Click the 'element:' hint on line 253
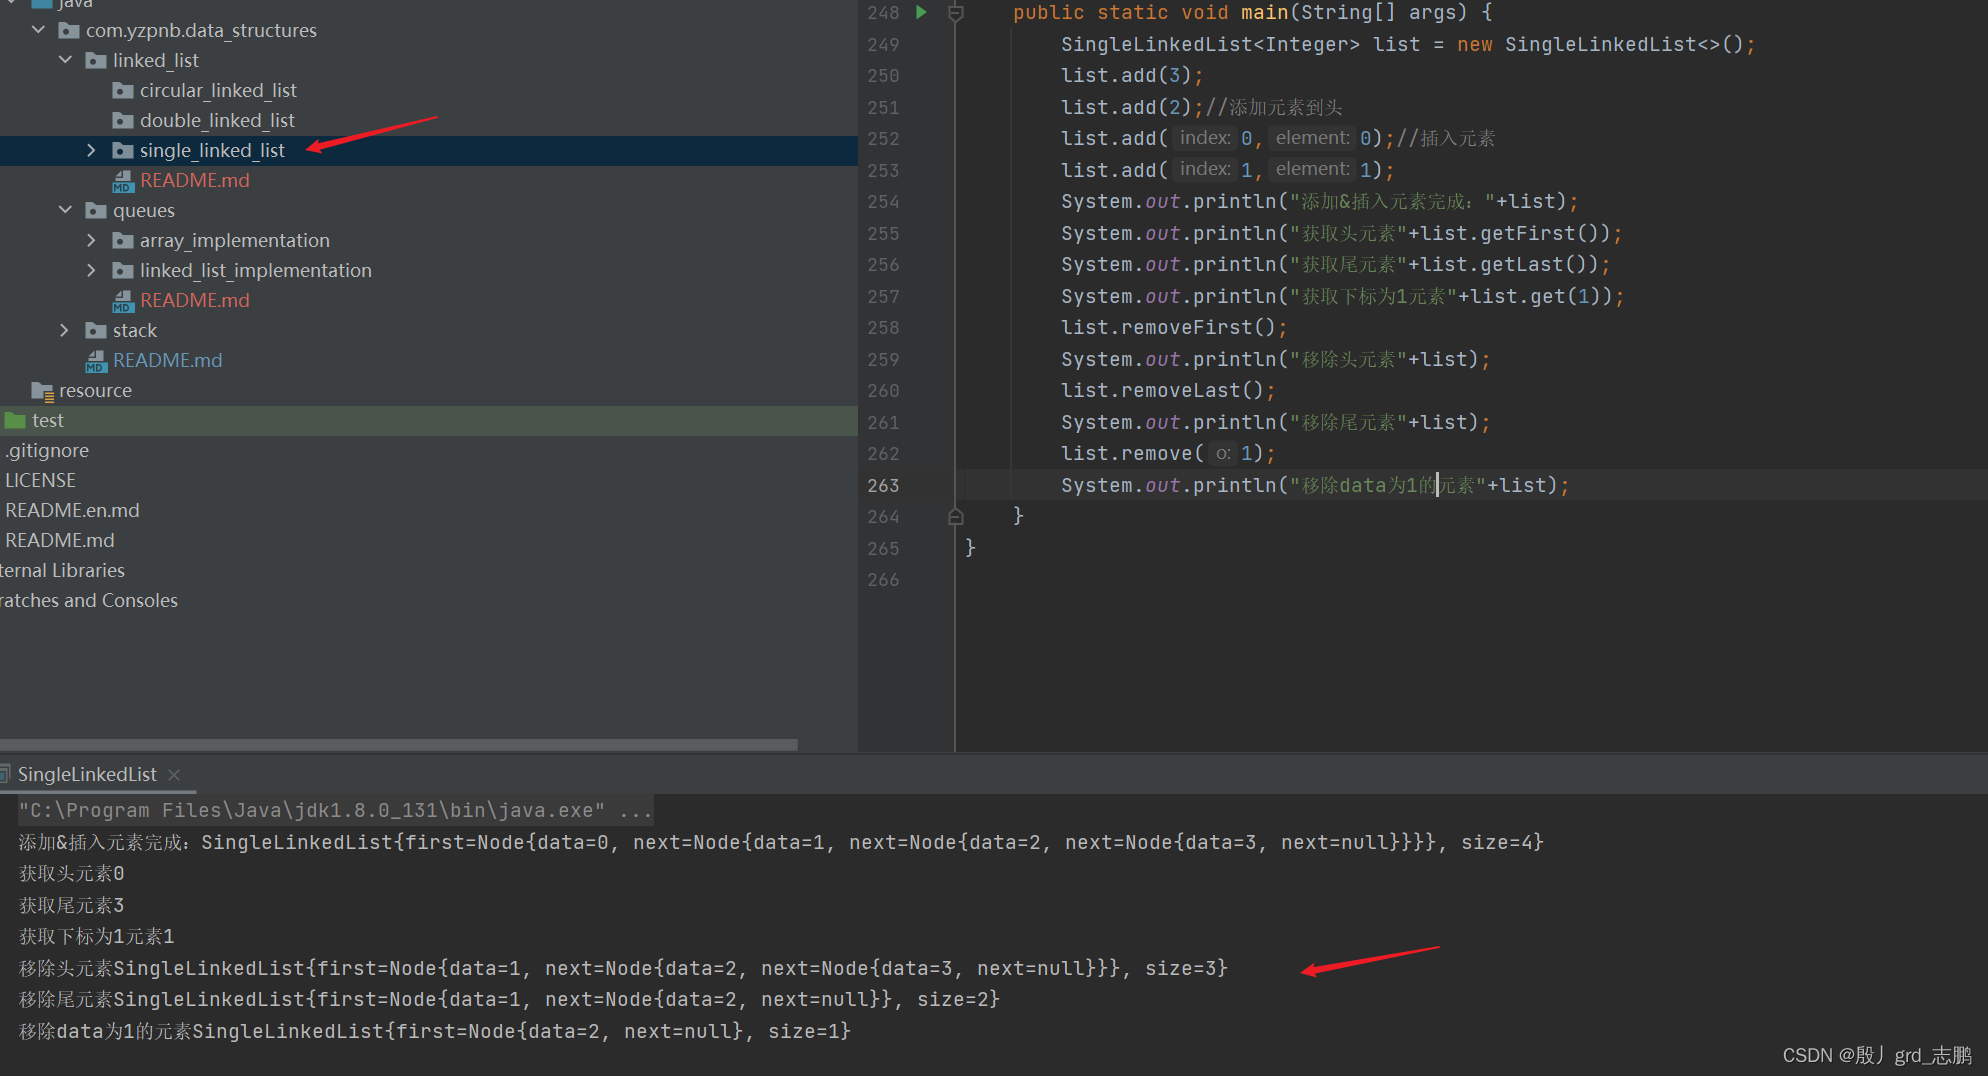The image size is (1988, 1076). (x=1312, y=169)
